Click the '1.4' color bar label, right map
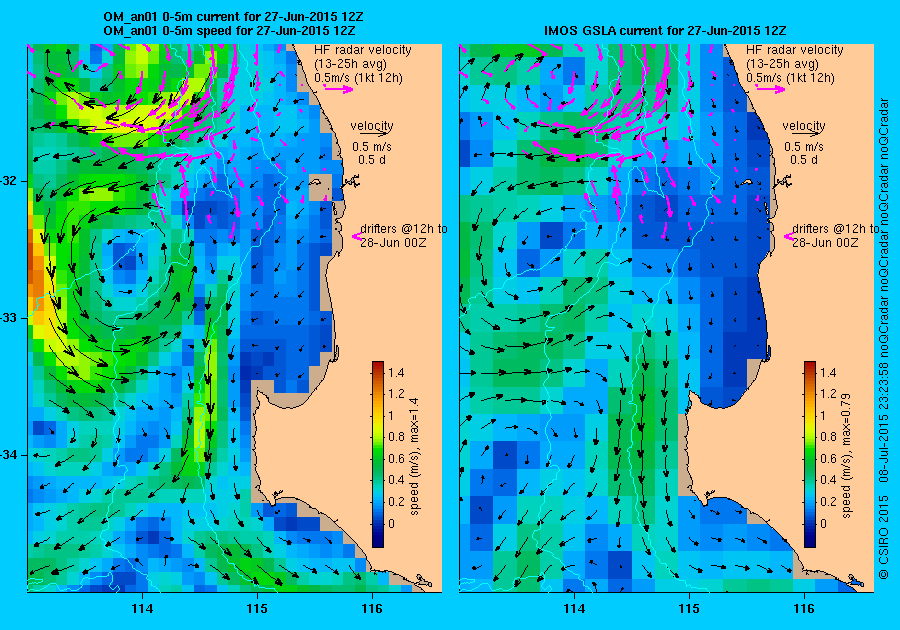 (828, 373)
